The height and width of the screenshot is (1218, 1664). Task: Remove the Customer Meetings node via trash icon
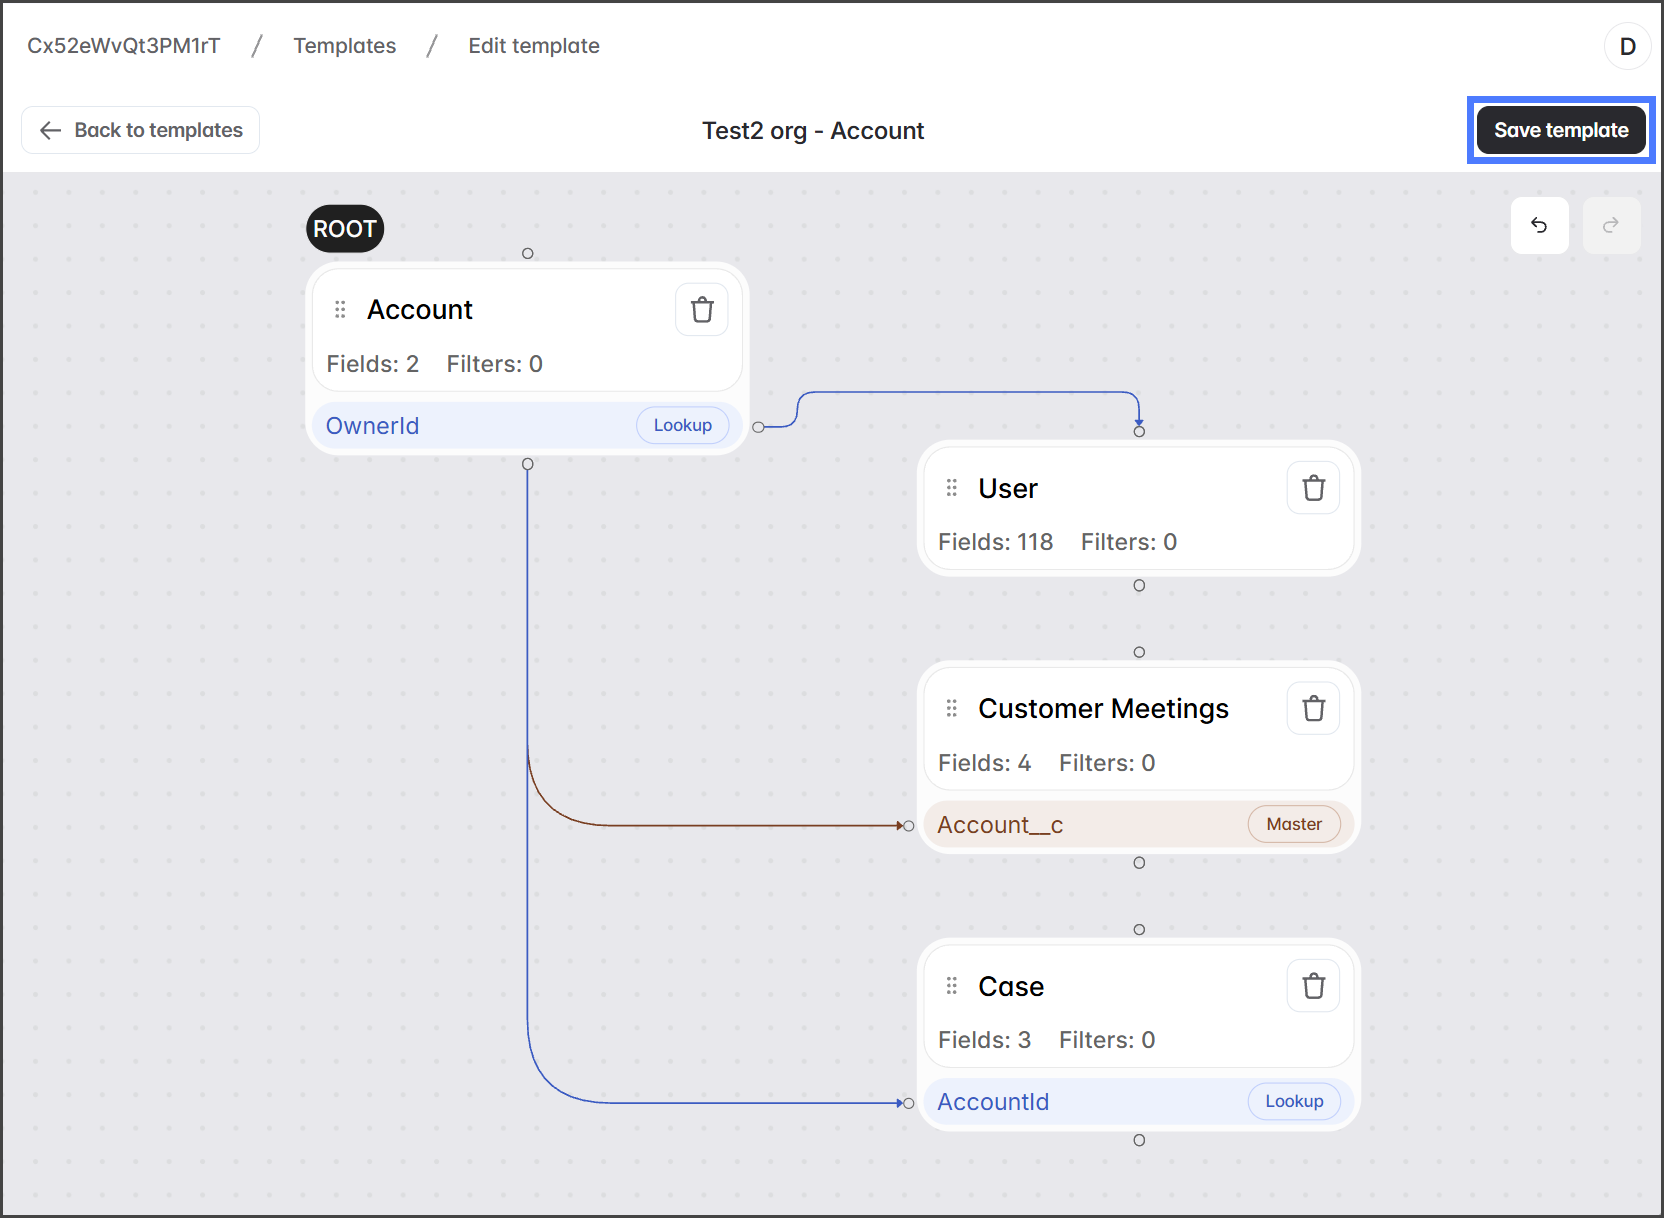(1313, 709)
